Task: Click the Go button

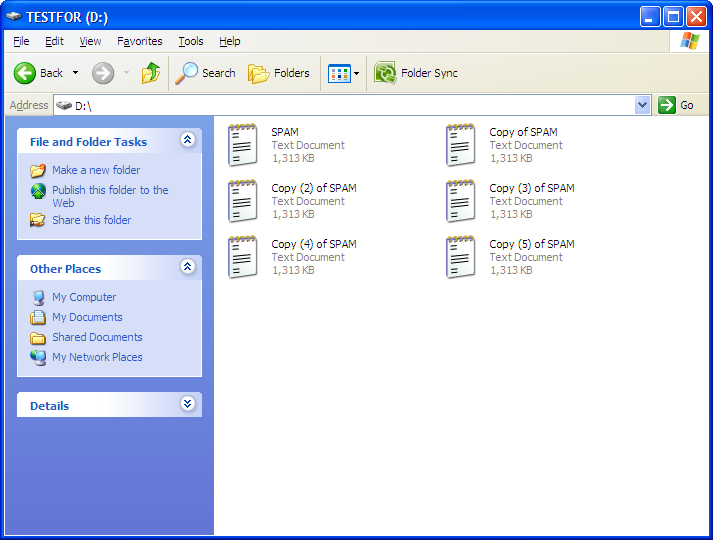Action: click(x=676, y=105)
